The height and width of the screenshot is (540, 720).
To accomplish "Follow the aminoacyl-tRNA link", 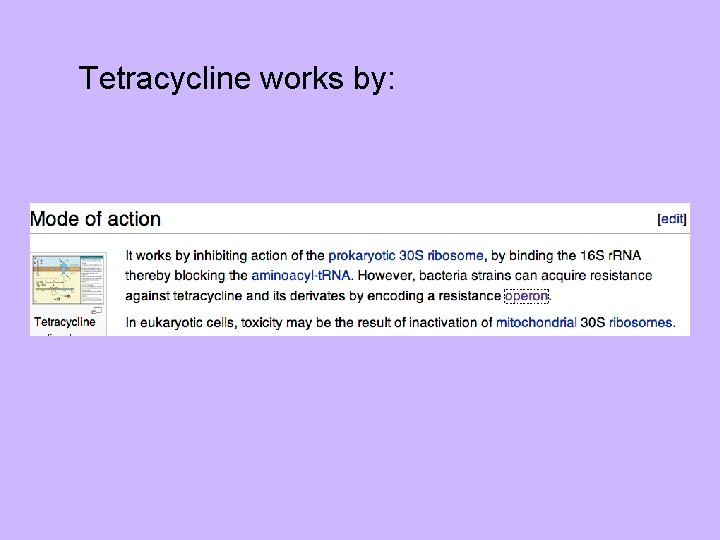I will pyautogui.click(x=301, y=276).
